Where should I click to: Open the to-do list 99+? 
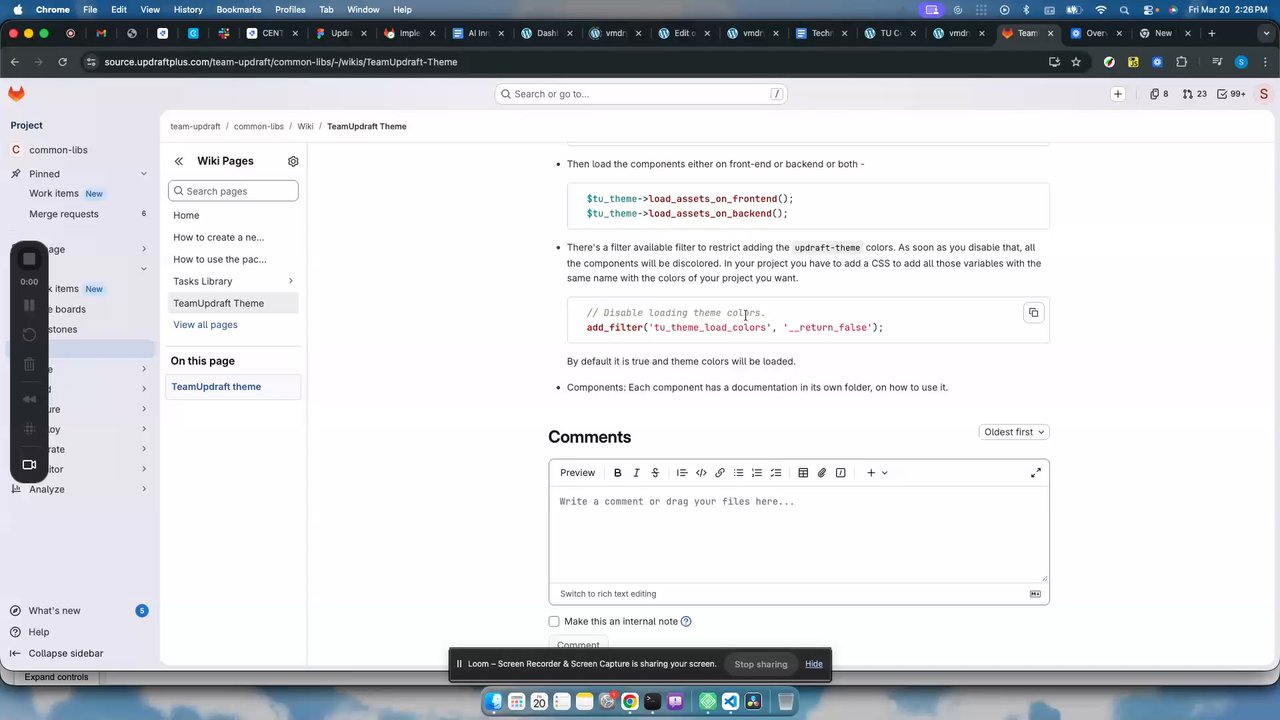pyautogui.click(x=1231, y=94)
